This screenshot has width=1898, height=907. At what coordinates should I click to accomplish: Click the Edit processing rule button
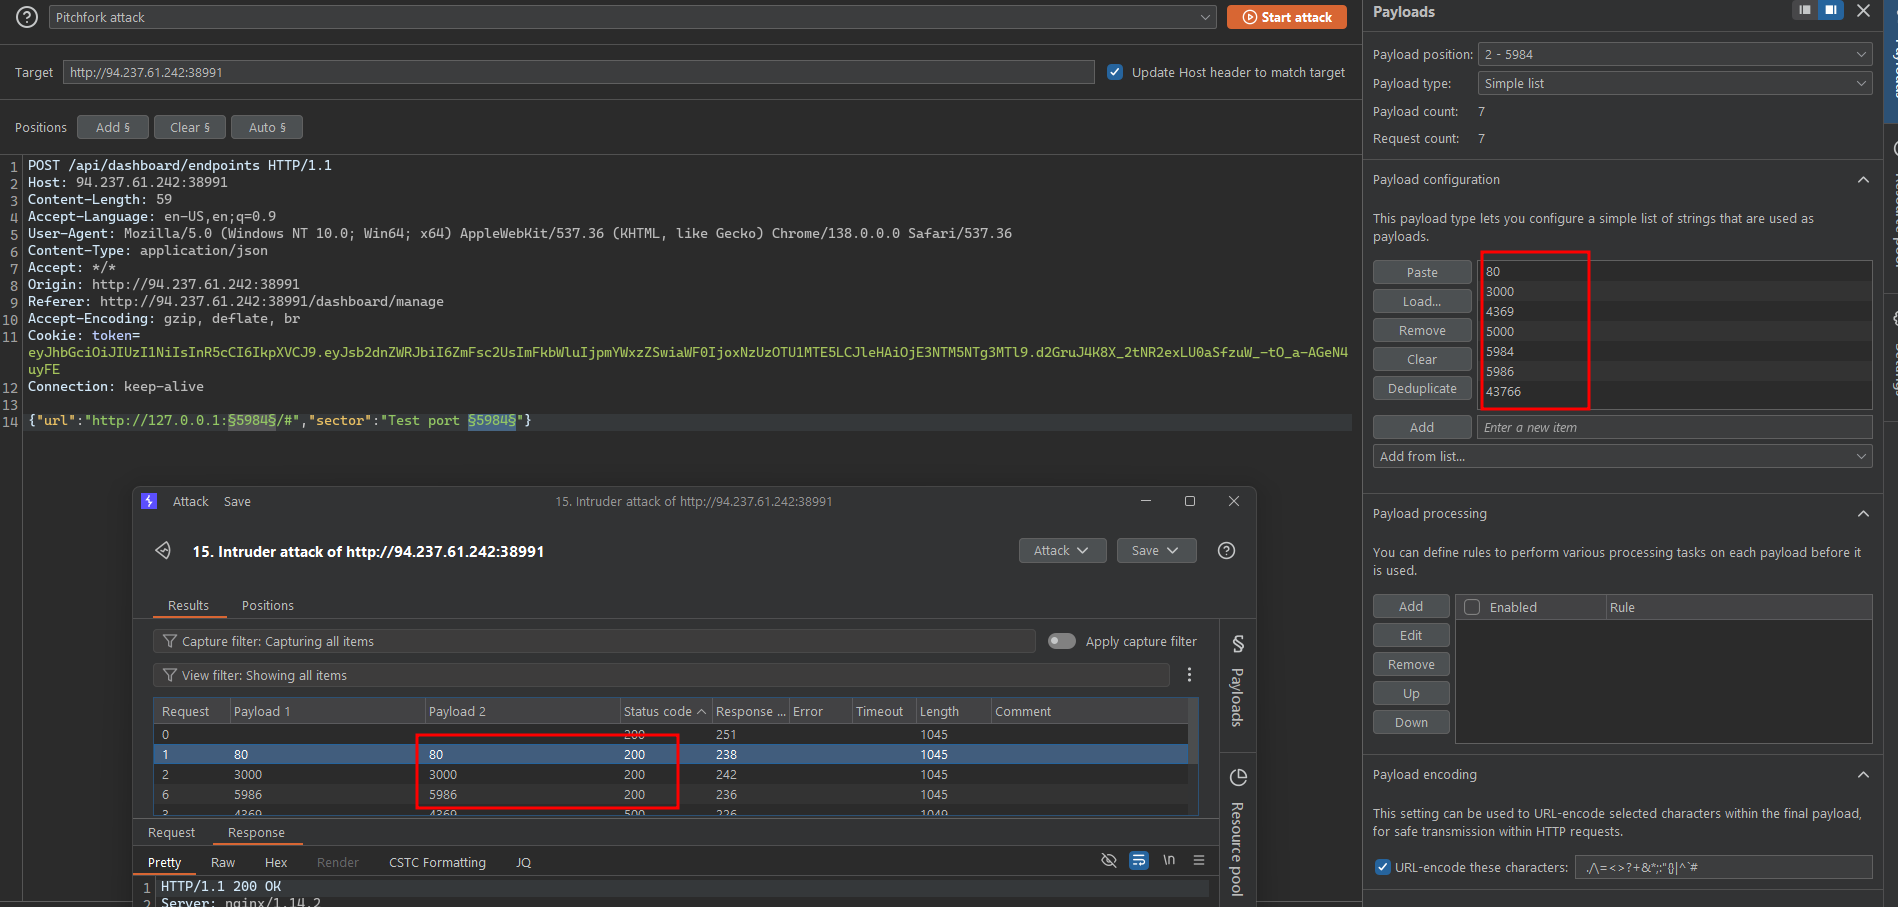[1411, 635]
